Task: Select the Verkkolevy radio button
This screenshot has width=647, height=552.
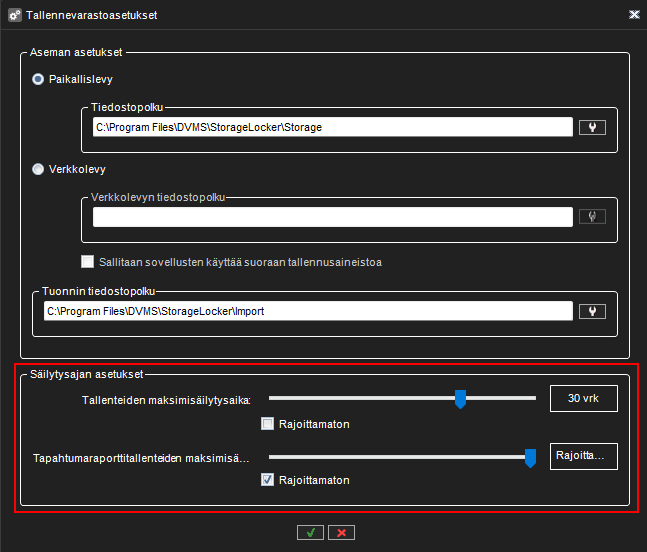Action: (39, 169)
